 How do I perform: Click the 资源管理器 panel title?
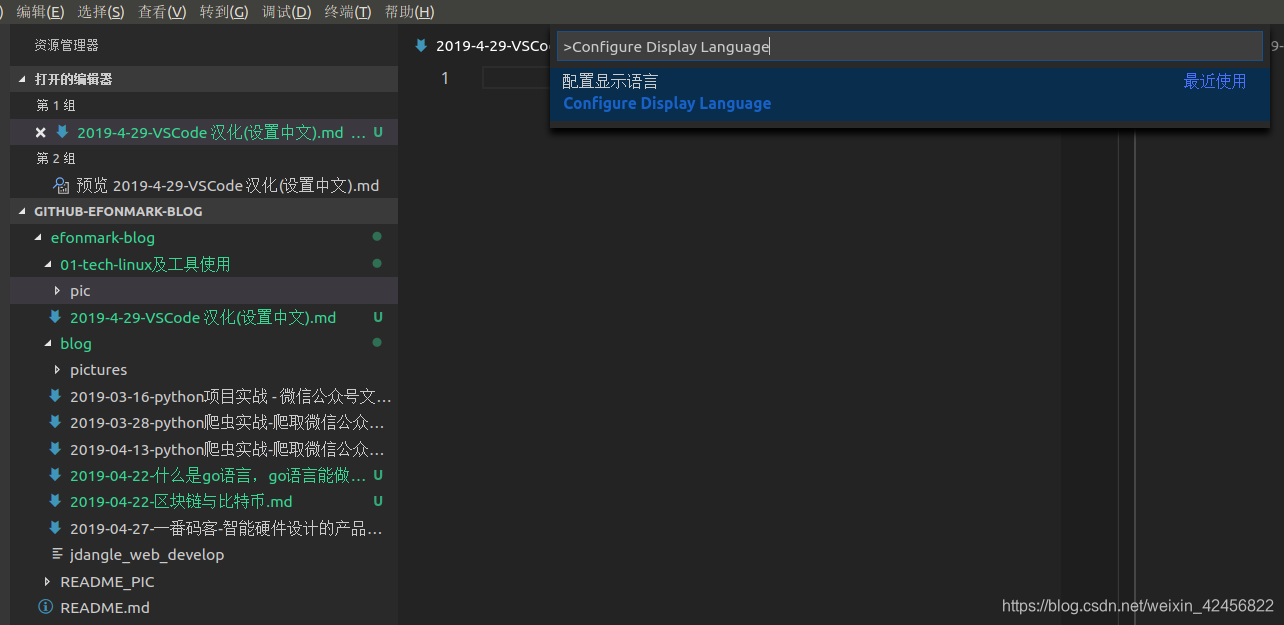tap(66, 45)
